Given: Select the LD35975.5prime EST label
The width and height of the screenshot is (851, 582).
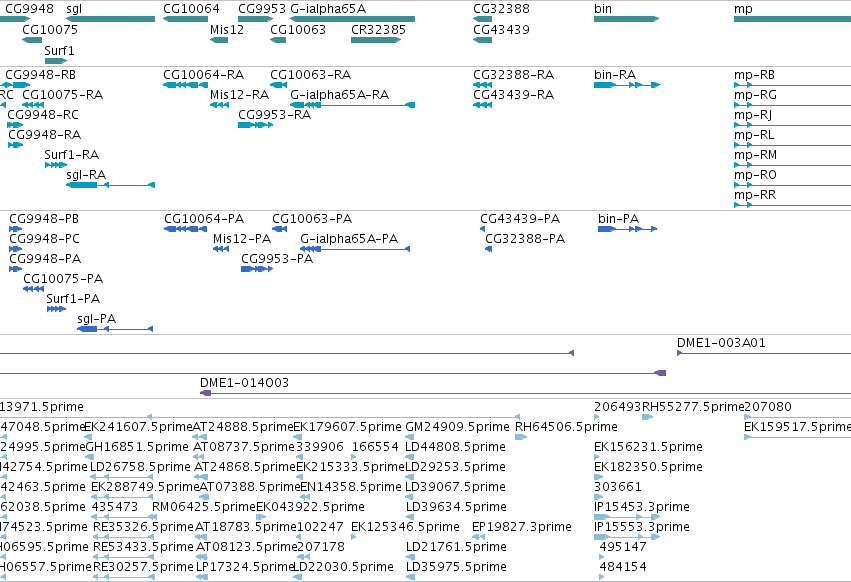Looking at the screenshot, I should click(x=456, y=567).
